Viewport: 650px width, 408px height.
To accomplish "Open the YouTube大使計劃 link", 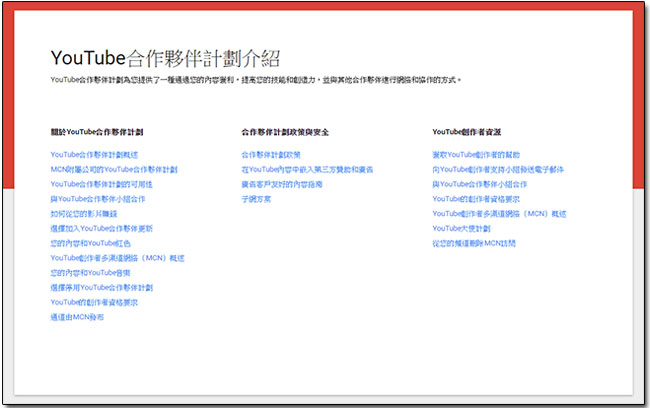I will (461, 228).
